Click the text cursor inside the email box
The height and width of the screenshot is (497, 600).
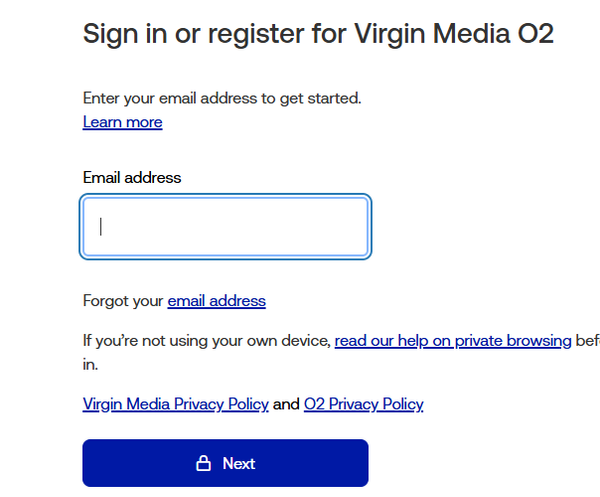pos(101,226)
